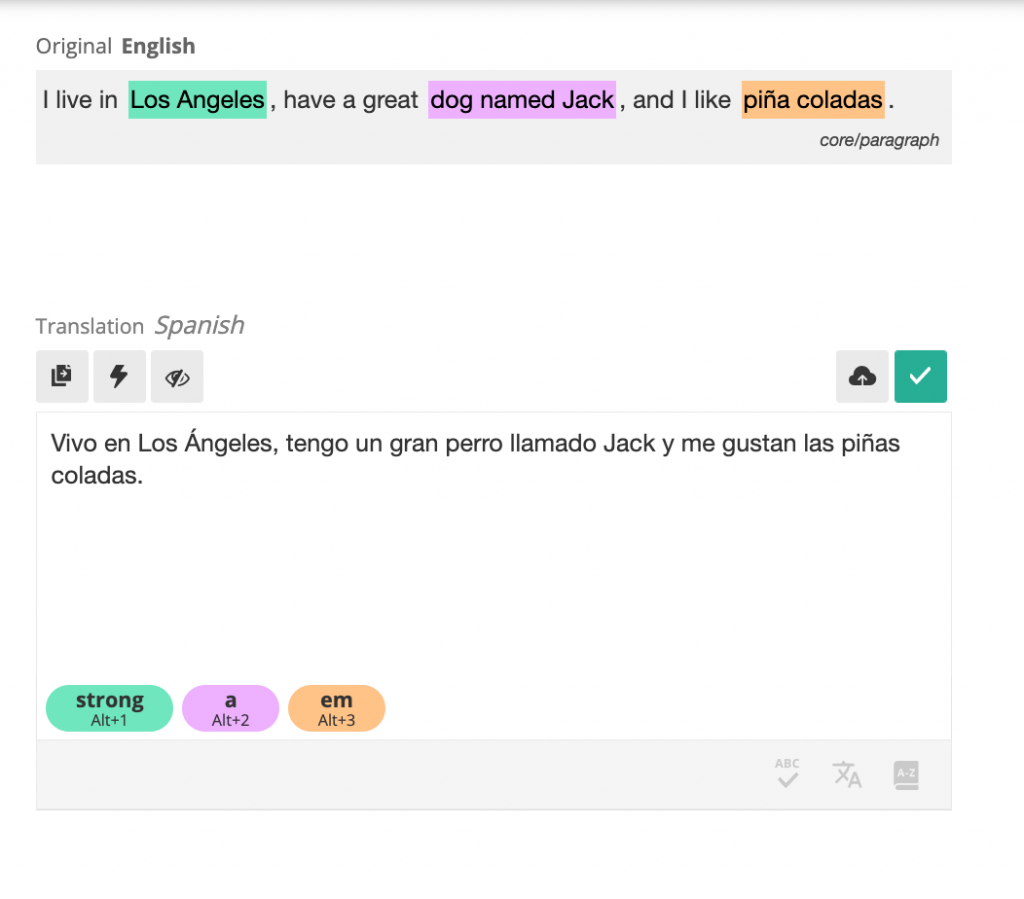The width and height of the screenshot is (1024, 899).
Task: Insert the purple a link tag
Action: [x=231, y=708]
